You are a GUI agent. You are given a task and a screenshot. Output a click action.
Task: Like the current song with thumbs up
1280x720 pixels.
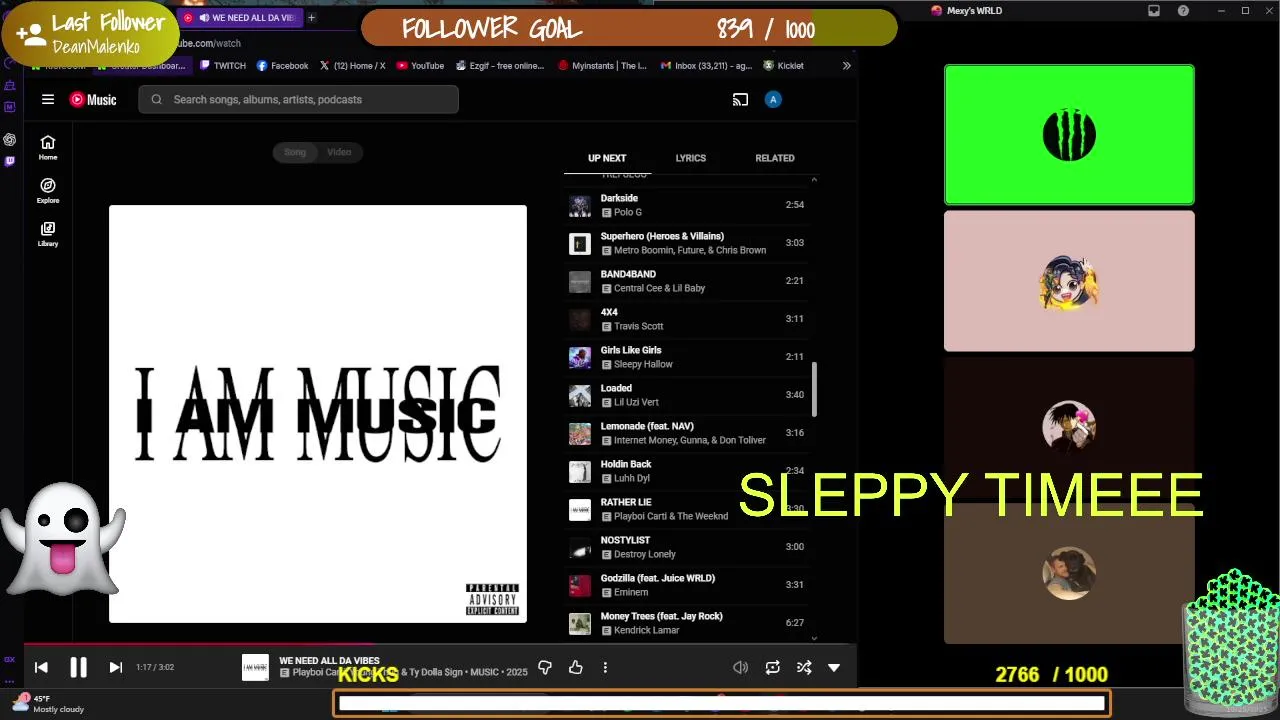(576, 667)
